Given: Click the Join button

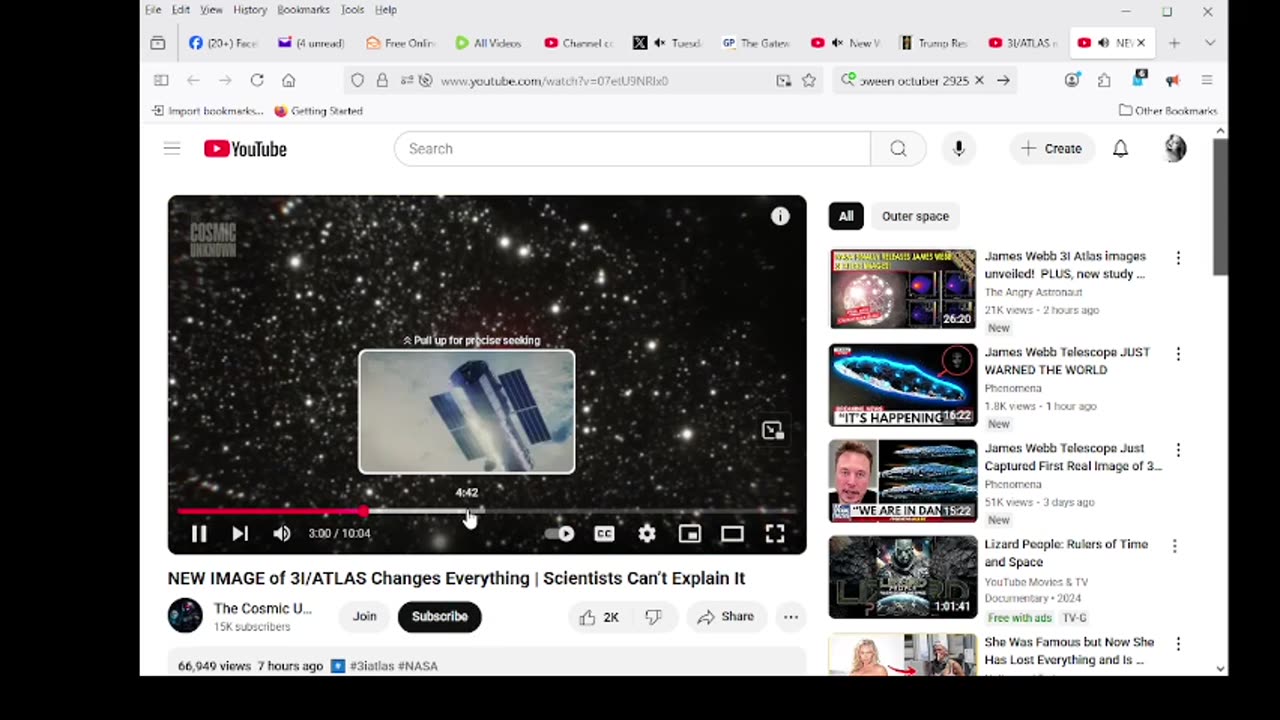Looking at the screenshot, I should pos(364,617).
